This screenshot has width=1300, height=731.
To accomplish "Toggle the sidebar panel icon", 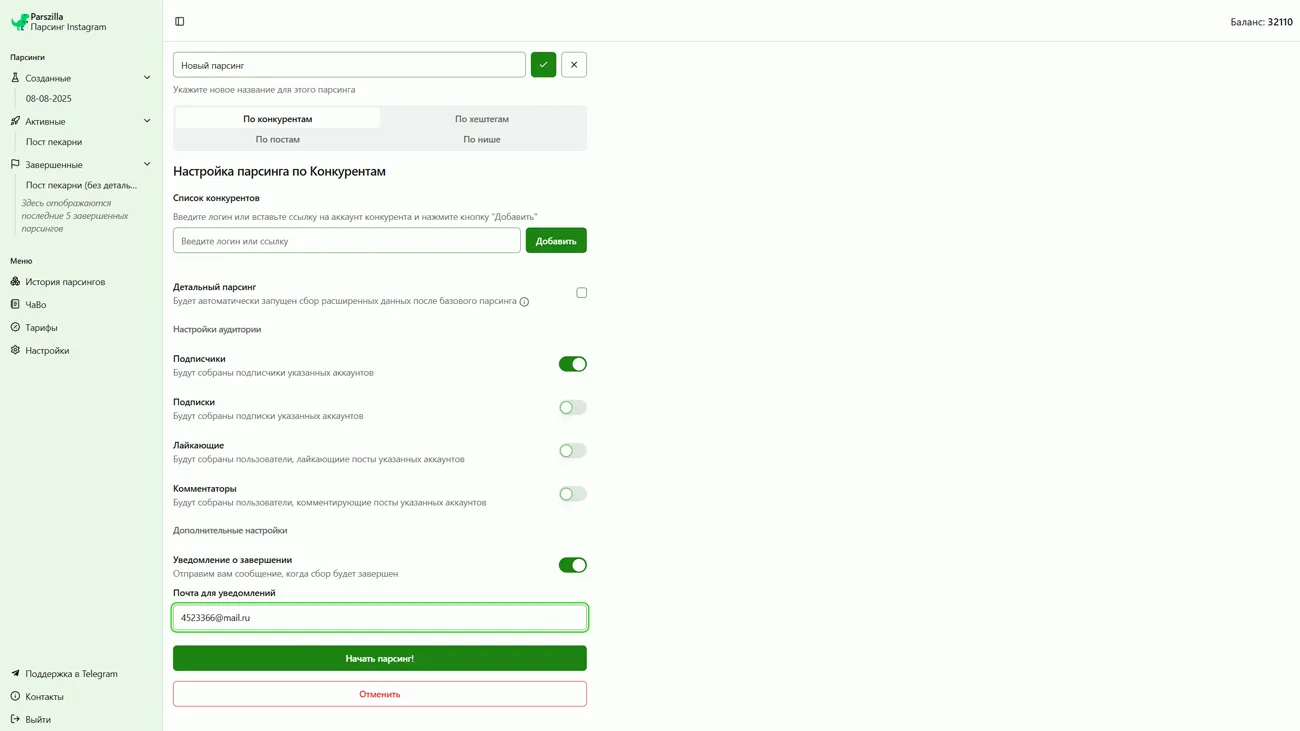I will (x=180, y=21).
